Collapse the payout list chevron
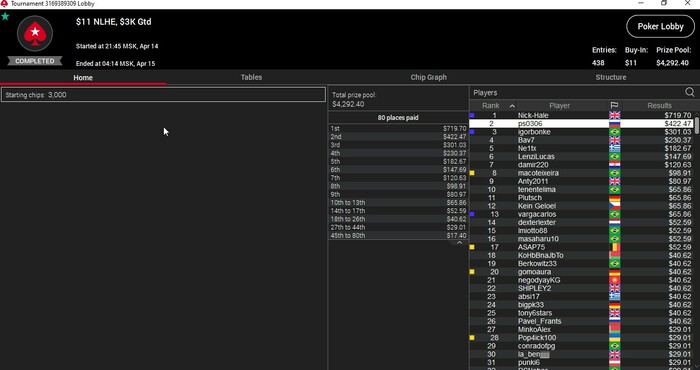This screenshot has height=370, width=700. tap(459, 243)
